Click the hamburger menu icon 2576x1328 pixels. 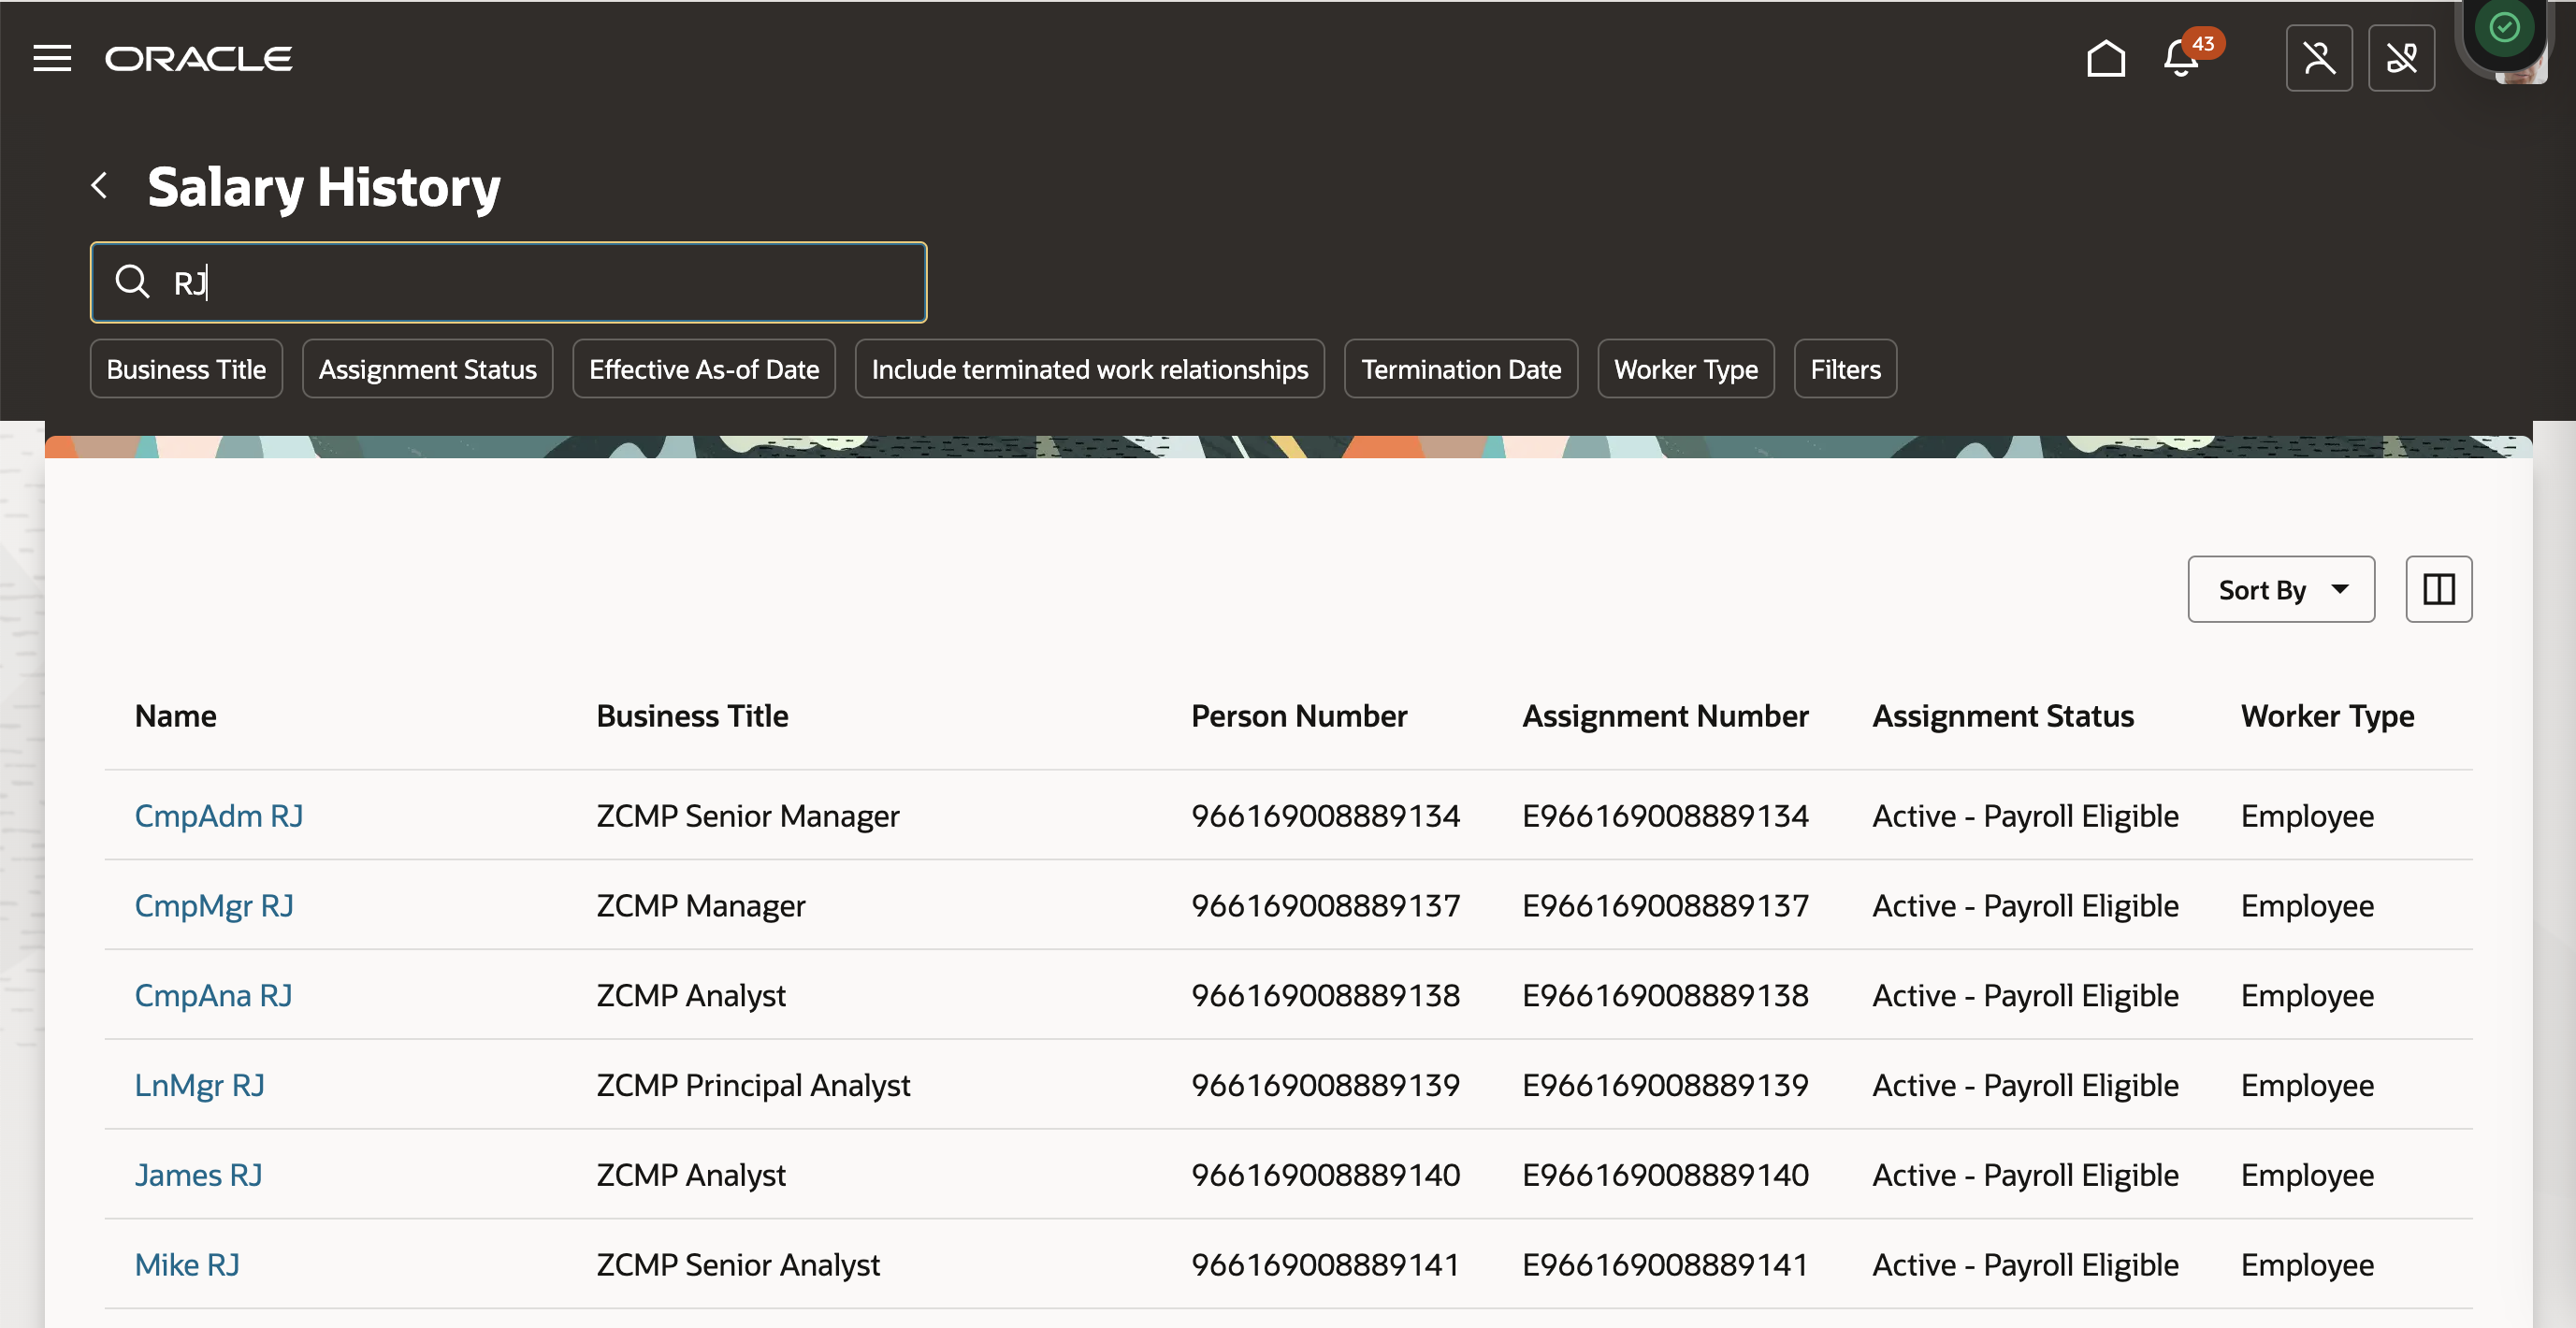(50, 56)
